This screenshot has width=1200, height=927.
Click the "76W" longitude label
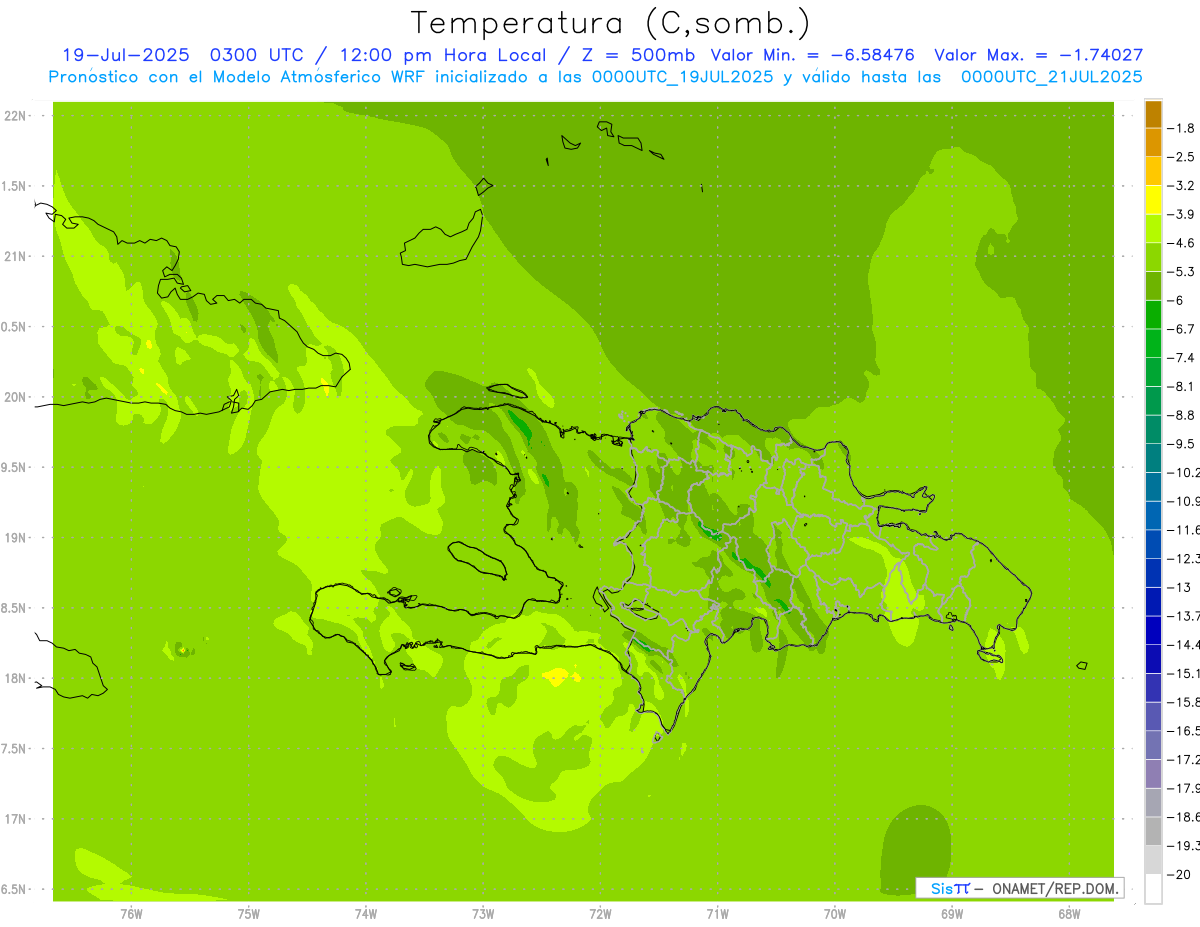click(131, 914)
